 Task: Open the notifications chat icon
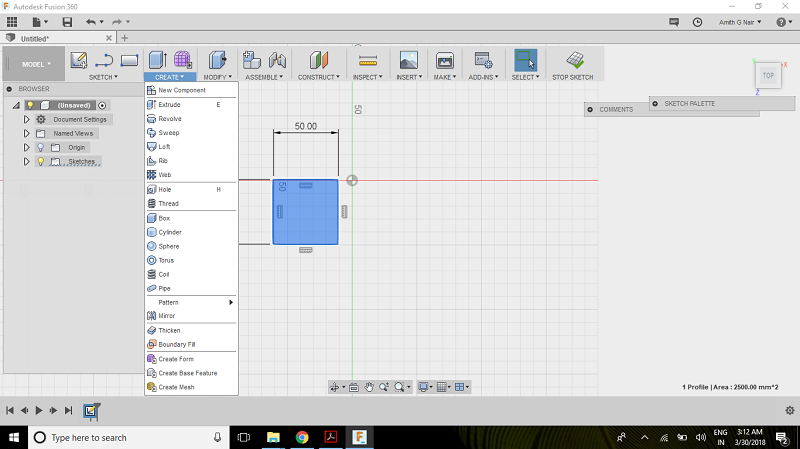674,22
